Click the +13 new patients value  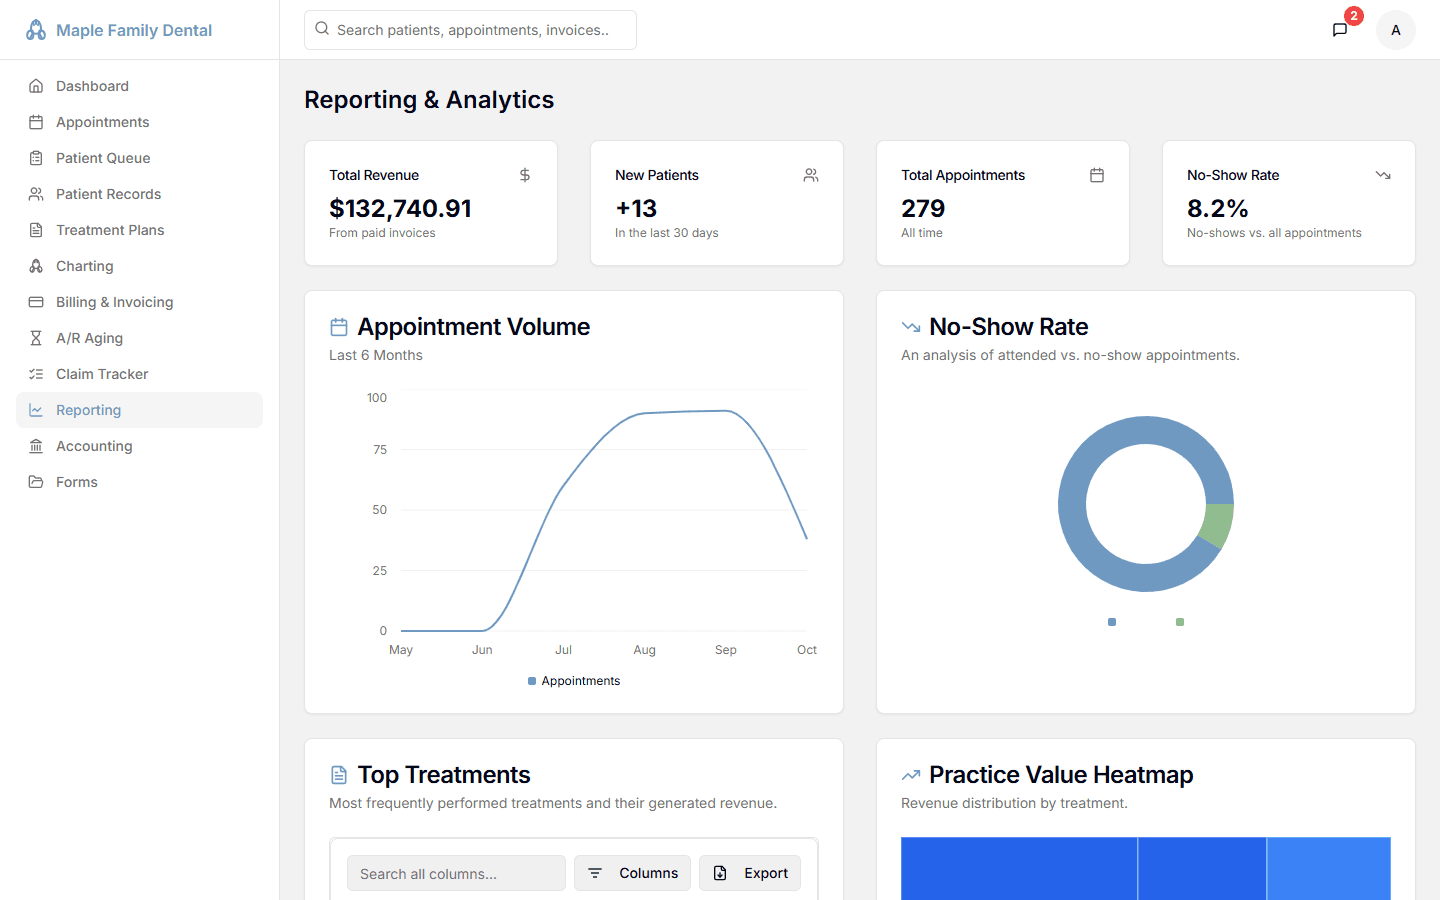(636, 208)
